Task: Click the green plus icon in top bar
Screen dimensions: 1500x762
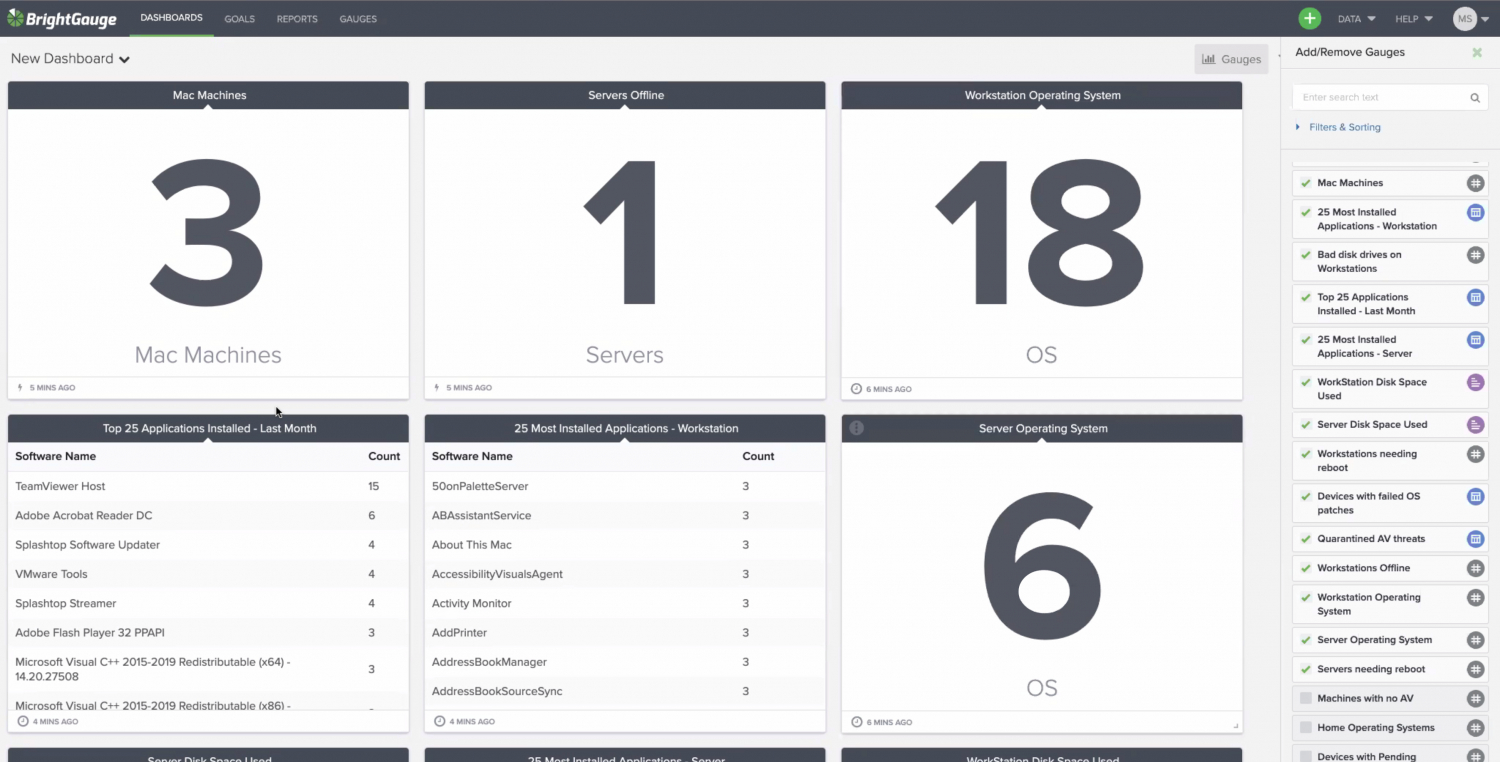Action: (1310, 18)
